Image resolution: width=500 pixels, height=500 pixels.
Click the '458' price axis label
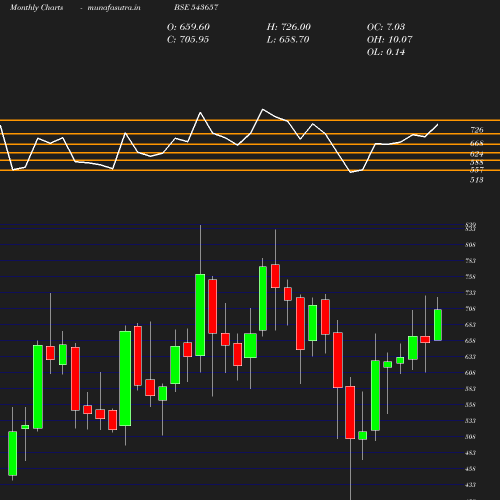coord(470,469)
